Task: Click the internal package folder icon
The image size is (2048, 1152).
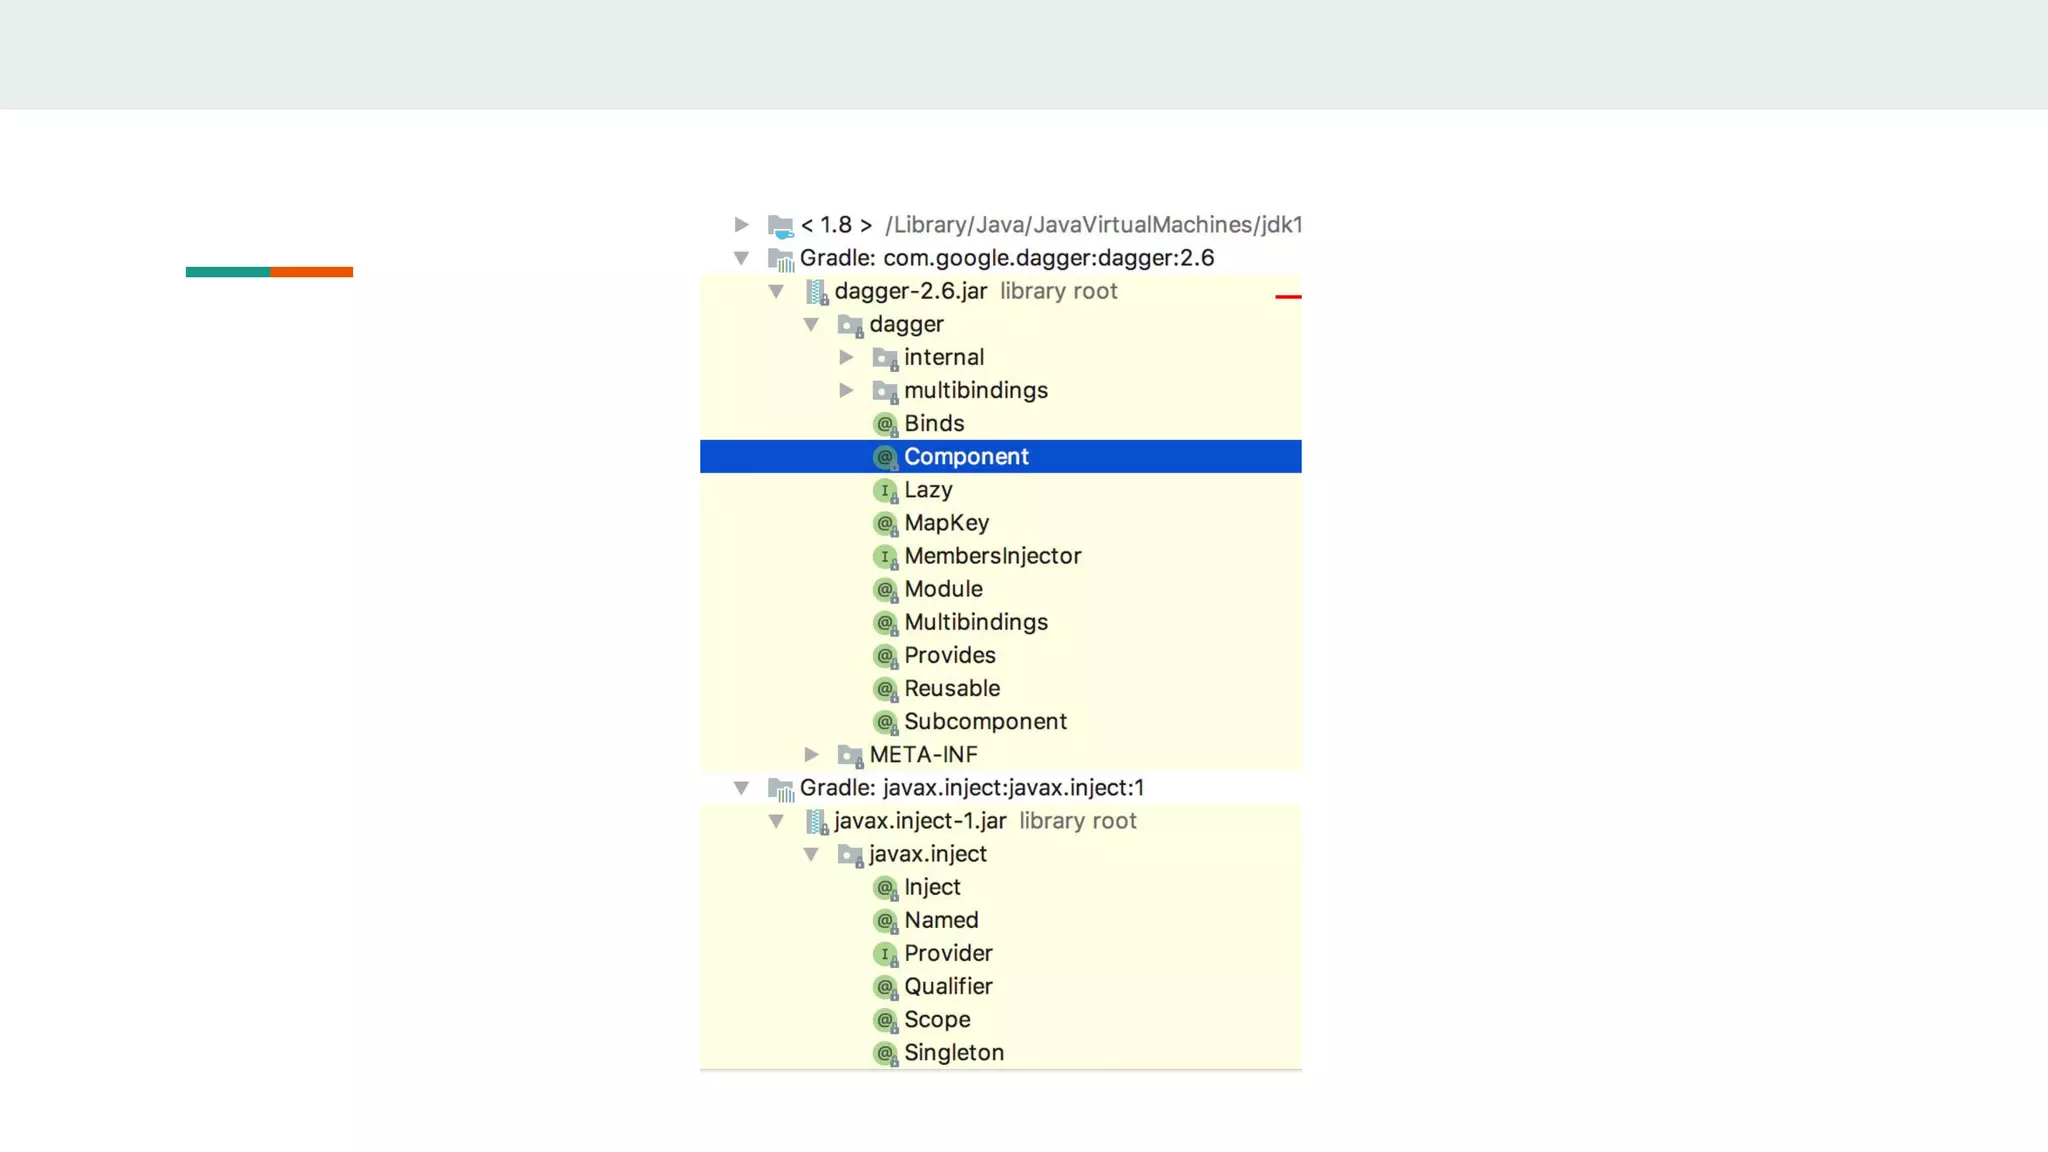Action: pyautogui.click(x=885, y=358)
